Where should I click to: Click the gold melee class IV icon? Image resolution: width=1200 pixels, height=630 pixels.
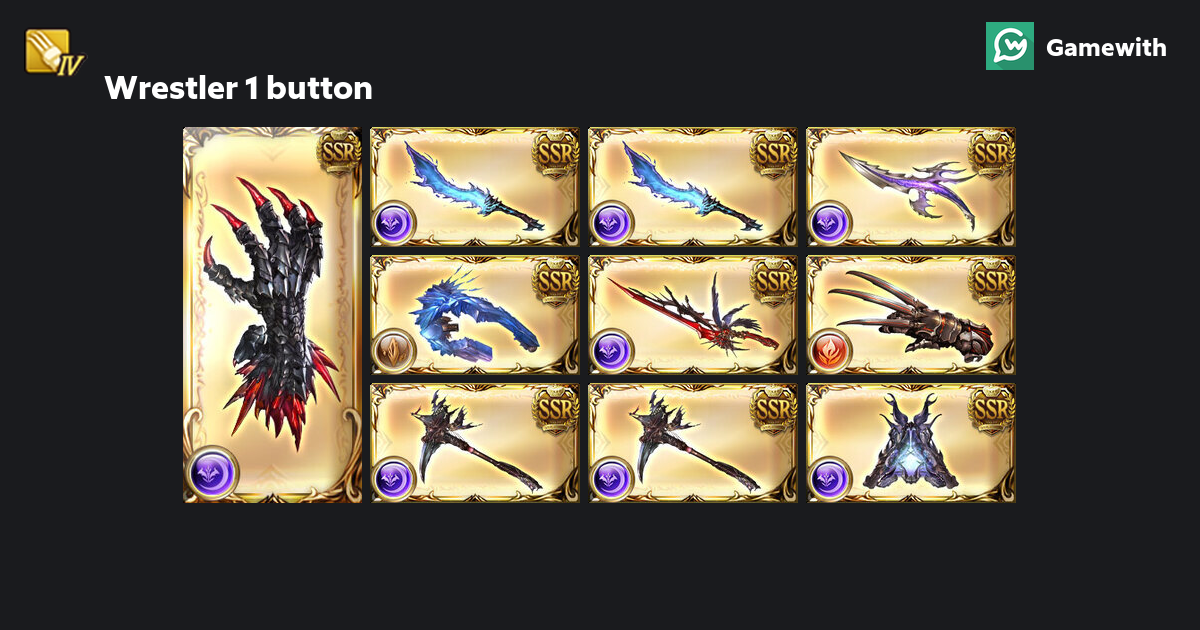point(55,51)
